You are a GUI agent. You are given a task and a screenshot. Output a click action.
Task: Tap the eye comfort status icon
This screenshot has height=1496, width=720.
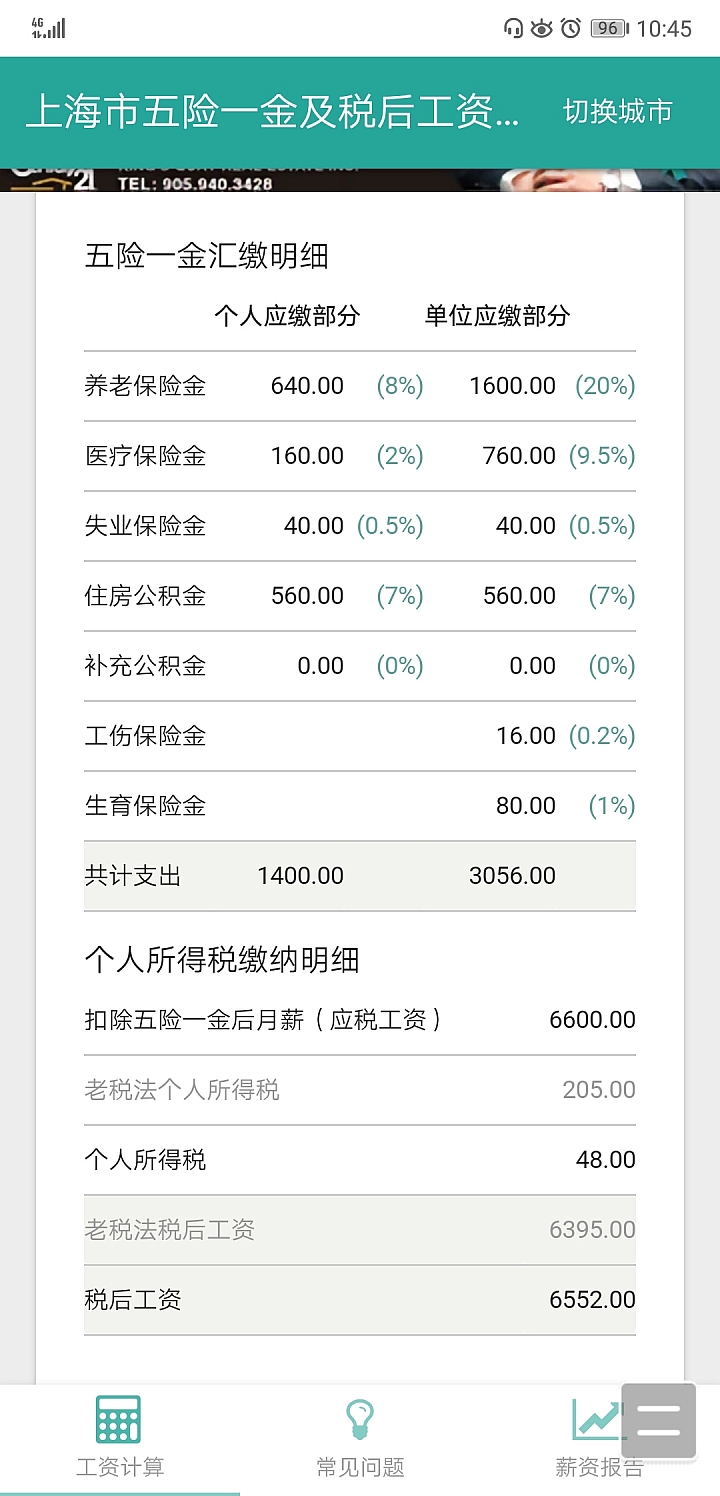click(x=541, y=28)
